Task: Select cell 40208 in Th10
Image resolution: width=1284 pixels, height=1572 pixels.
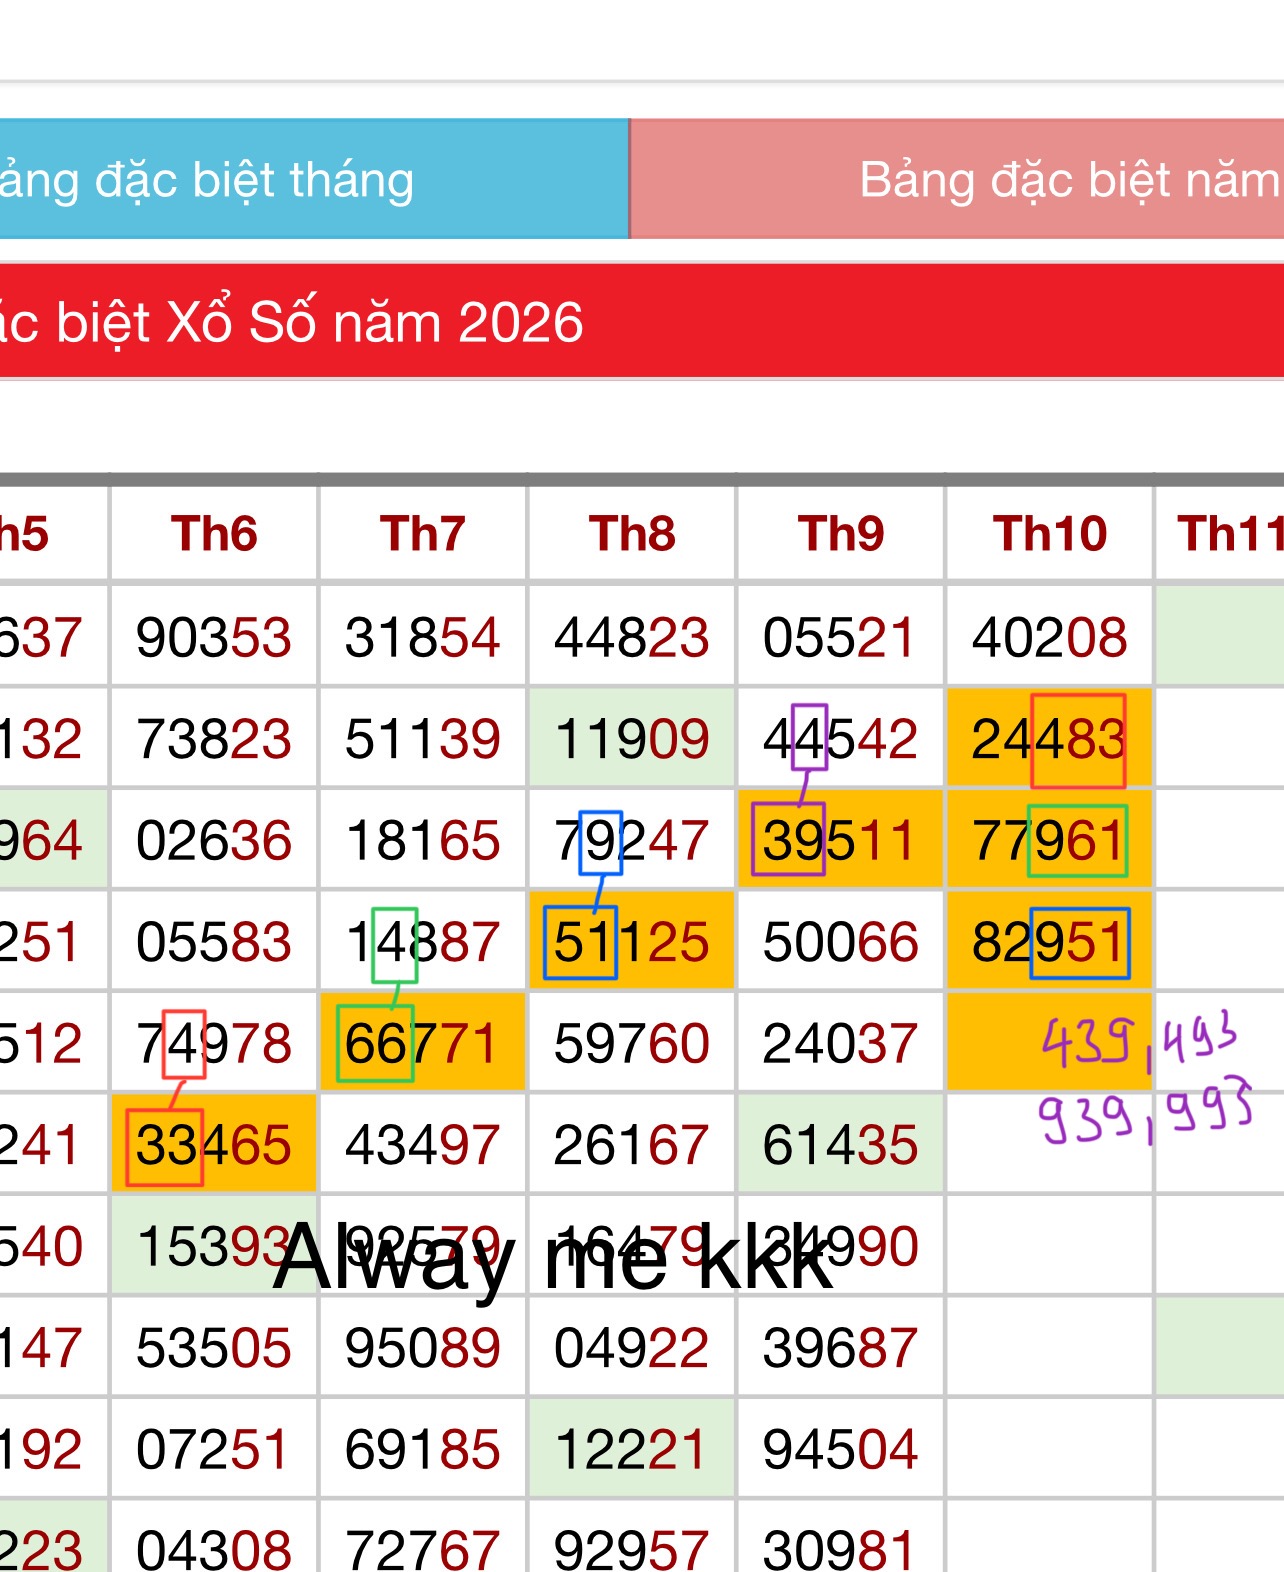Action: (x=1050, y=637)
